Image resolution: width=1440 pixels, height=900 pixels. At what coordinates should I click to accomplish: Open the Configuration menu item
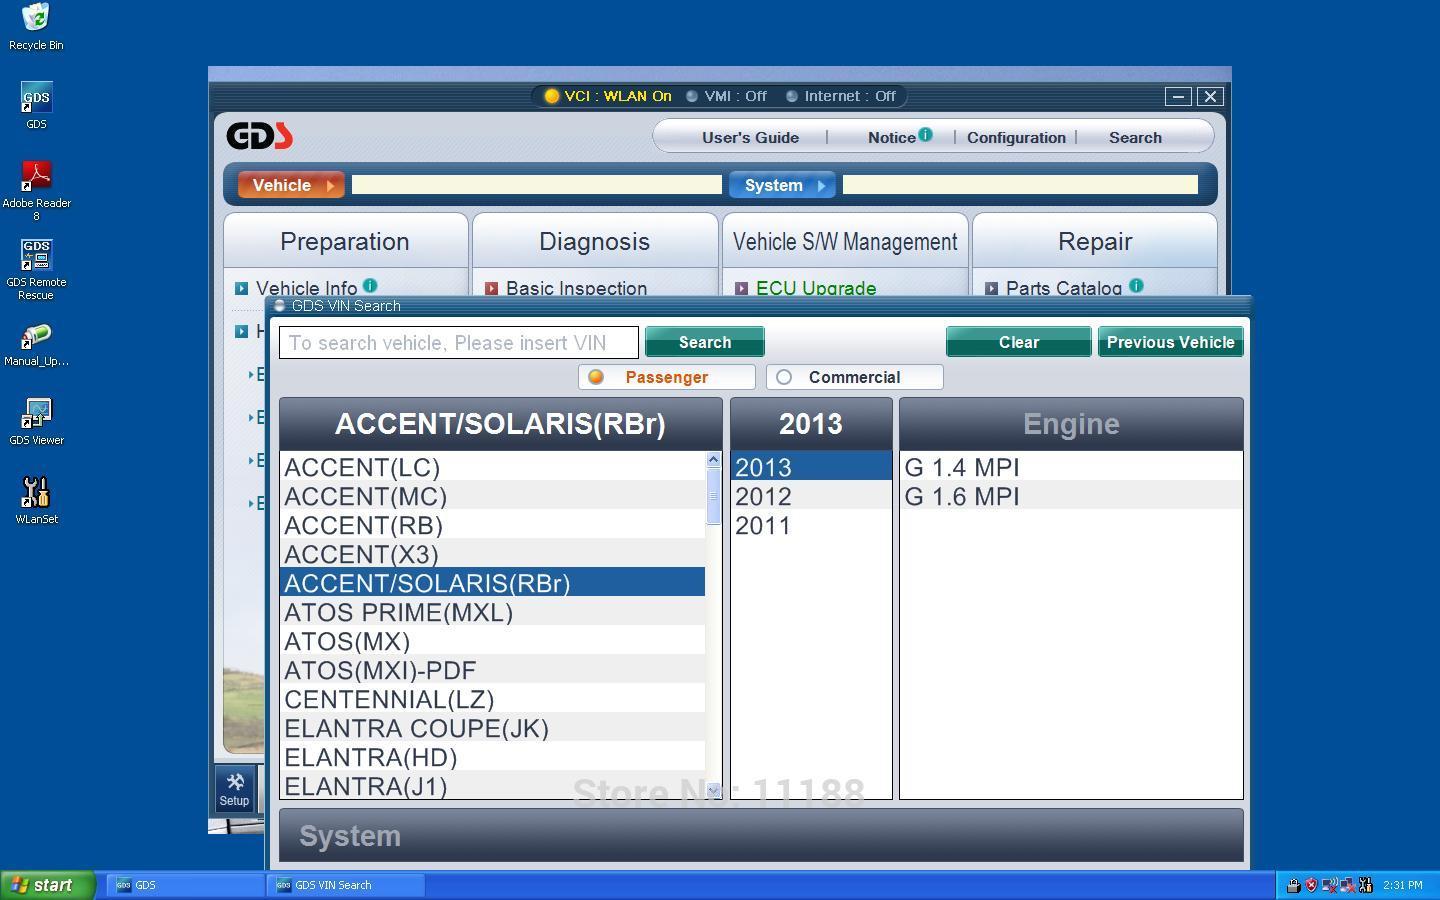pyautogui.click(x=1016, y=137)
